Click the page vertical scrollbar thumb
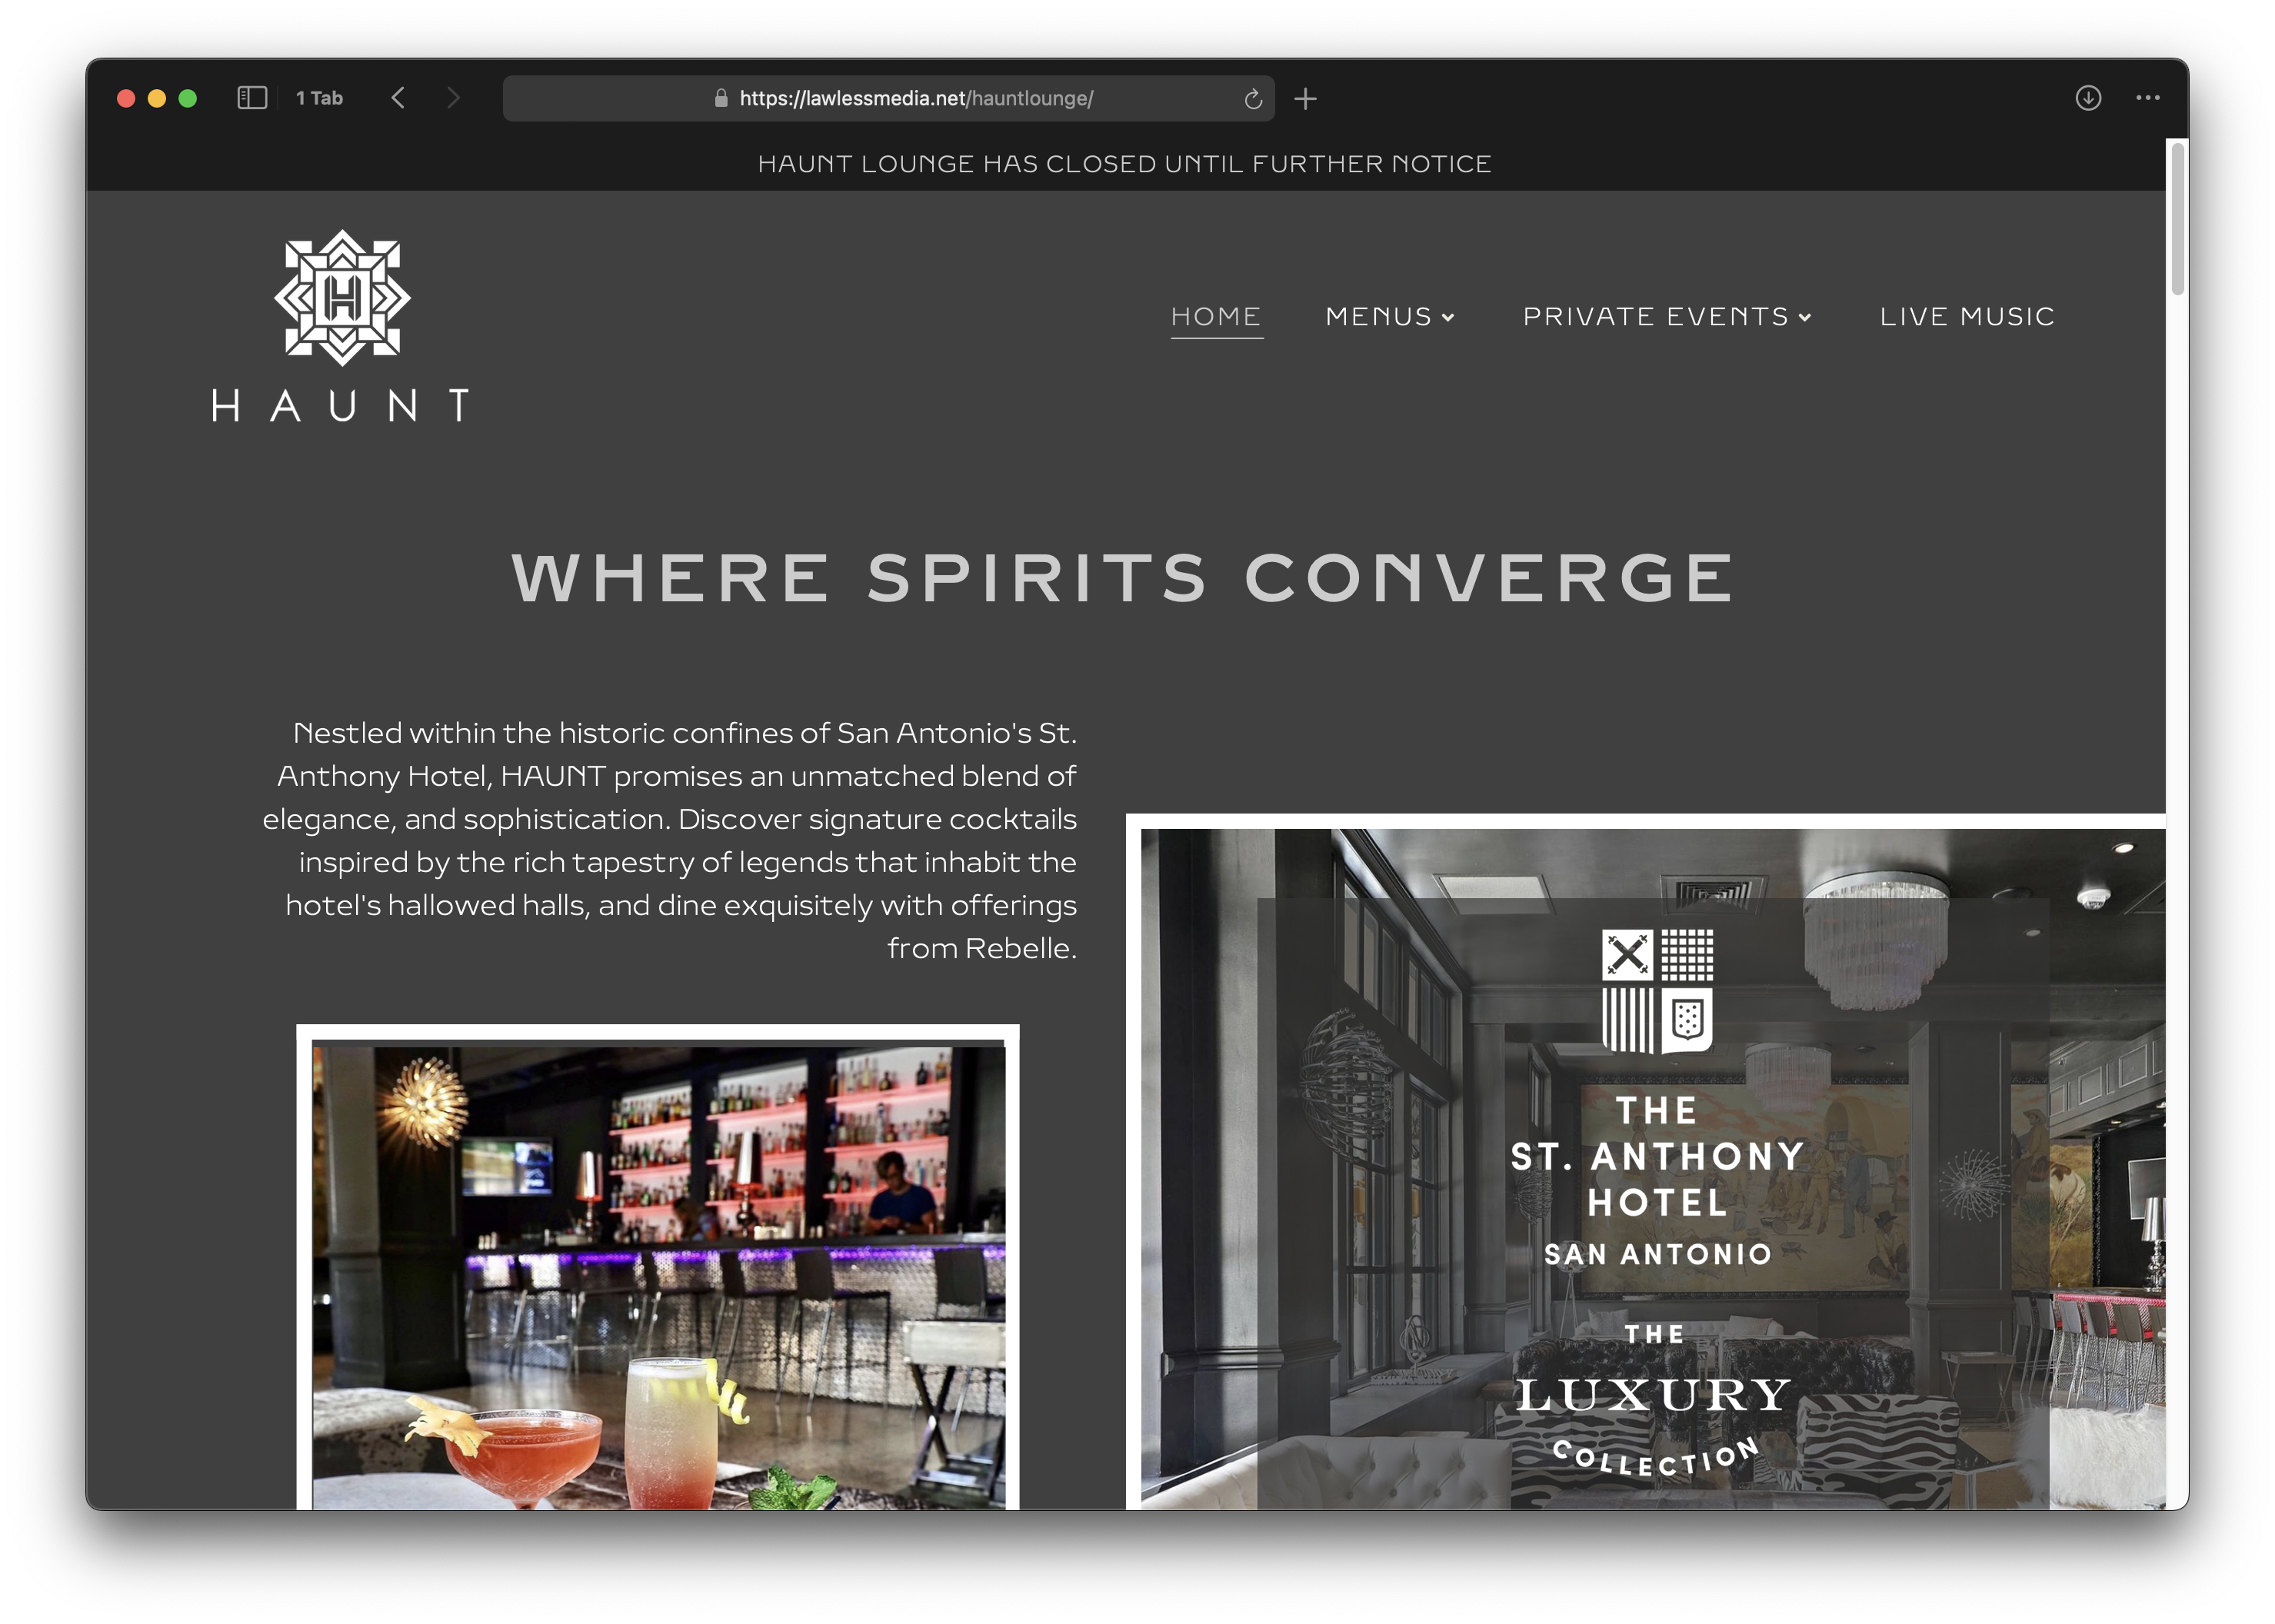Viewport: 2275px width, 1624px height. click(2176, 218)
